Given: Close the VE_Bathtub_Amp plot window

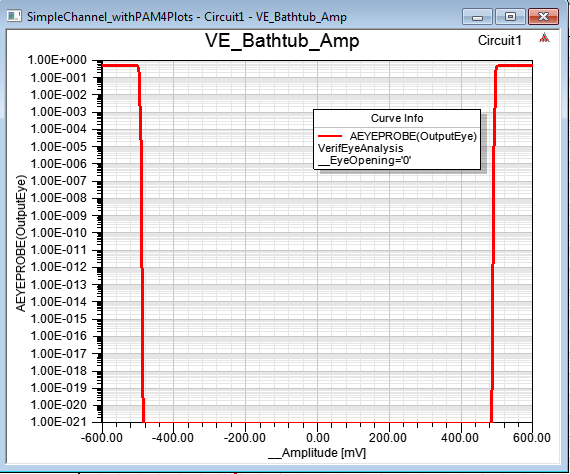Looking at the screenshot, I should tap(543, 17).
